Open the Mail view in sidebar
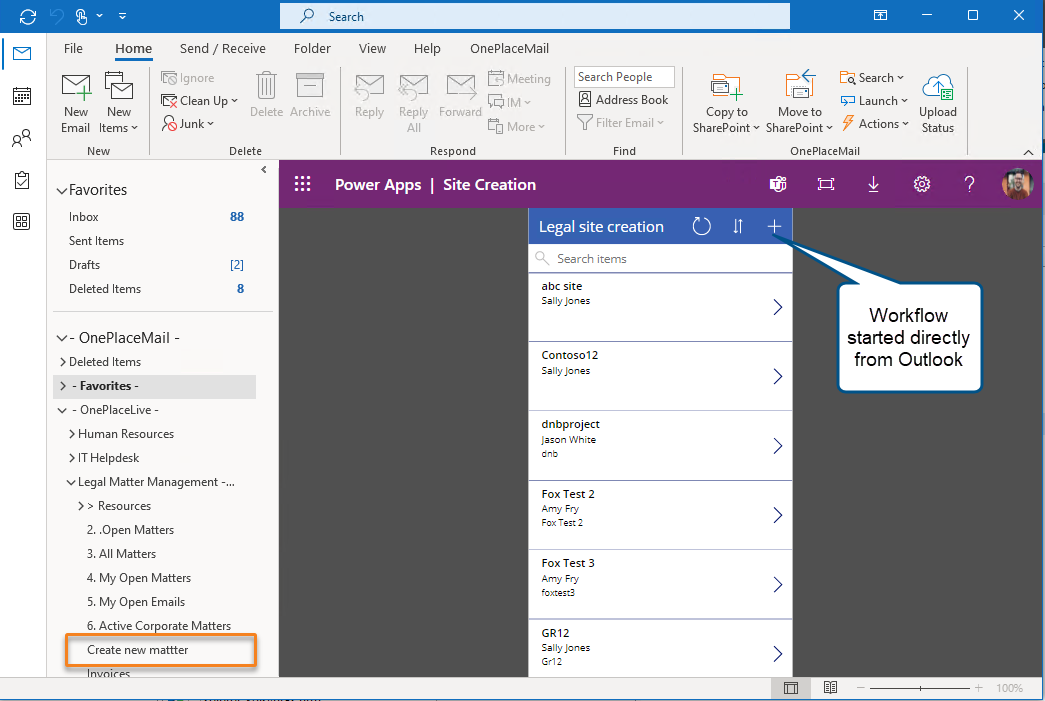The height and width of the screenshot is (701, 1045). [22, 53]
